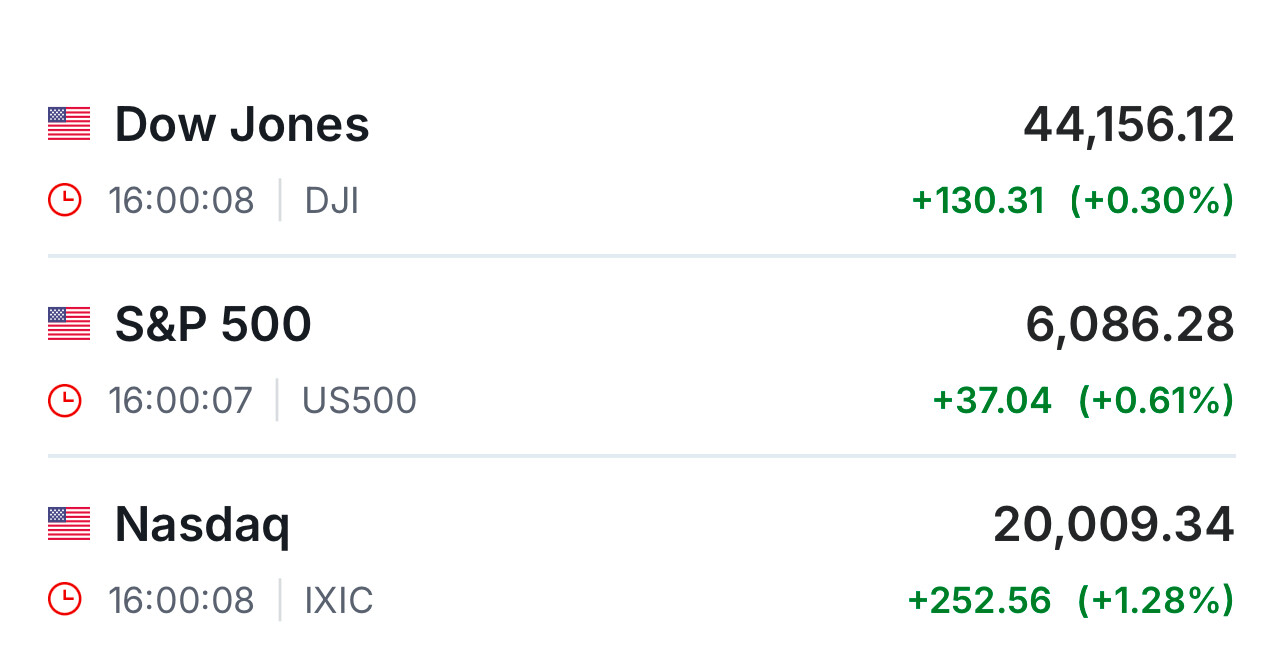Select the S&P 500 price 6,086.28
The image size is (1284, 652).
coord(1130,325)
